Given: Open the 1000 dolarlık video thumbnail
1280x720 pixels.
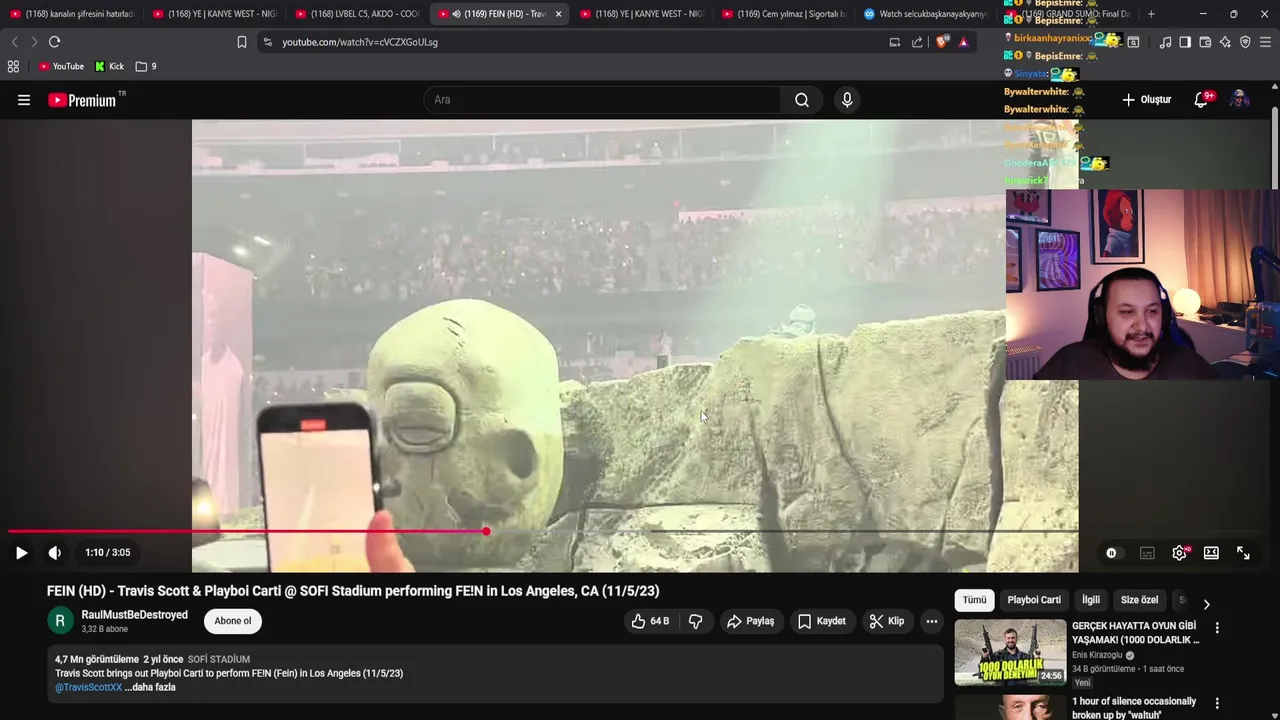Looking at the screenshot, I should pos(1010,652).
